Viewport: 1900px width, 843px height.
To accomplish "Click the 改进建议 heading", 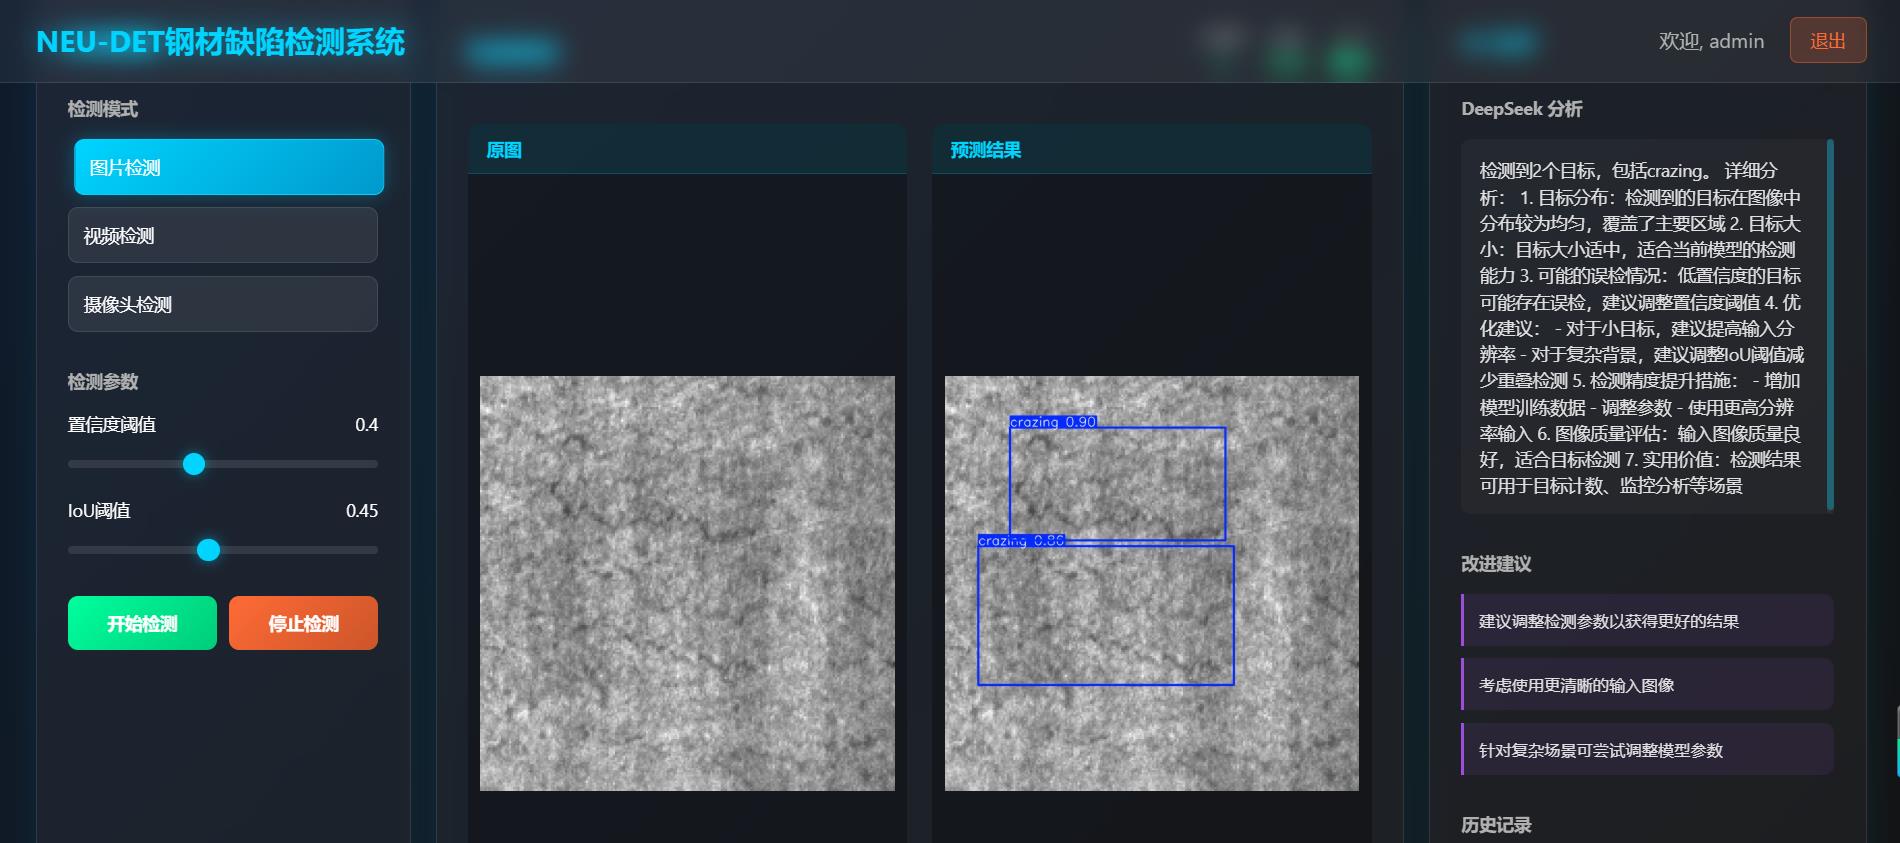I will coord(1496,564).
